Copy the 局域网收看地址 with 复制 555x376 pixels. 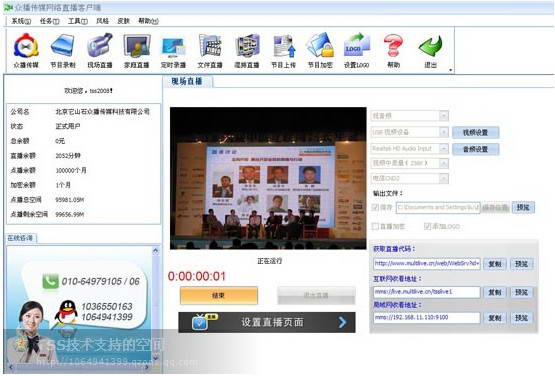(x=495, y=318)
